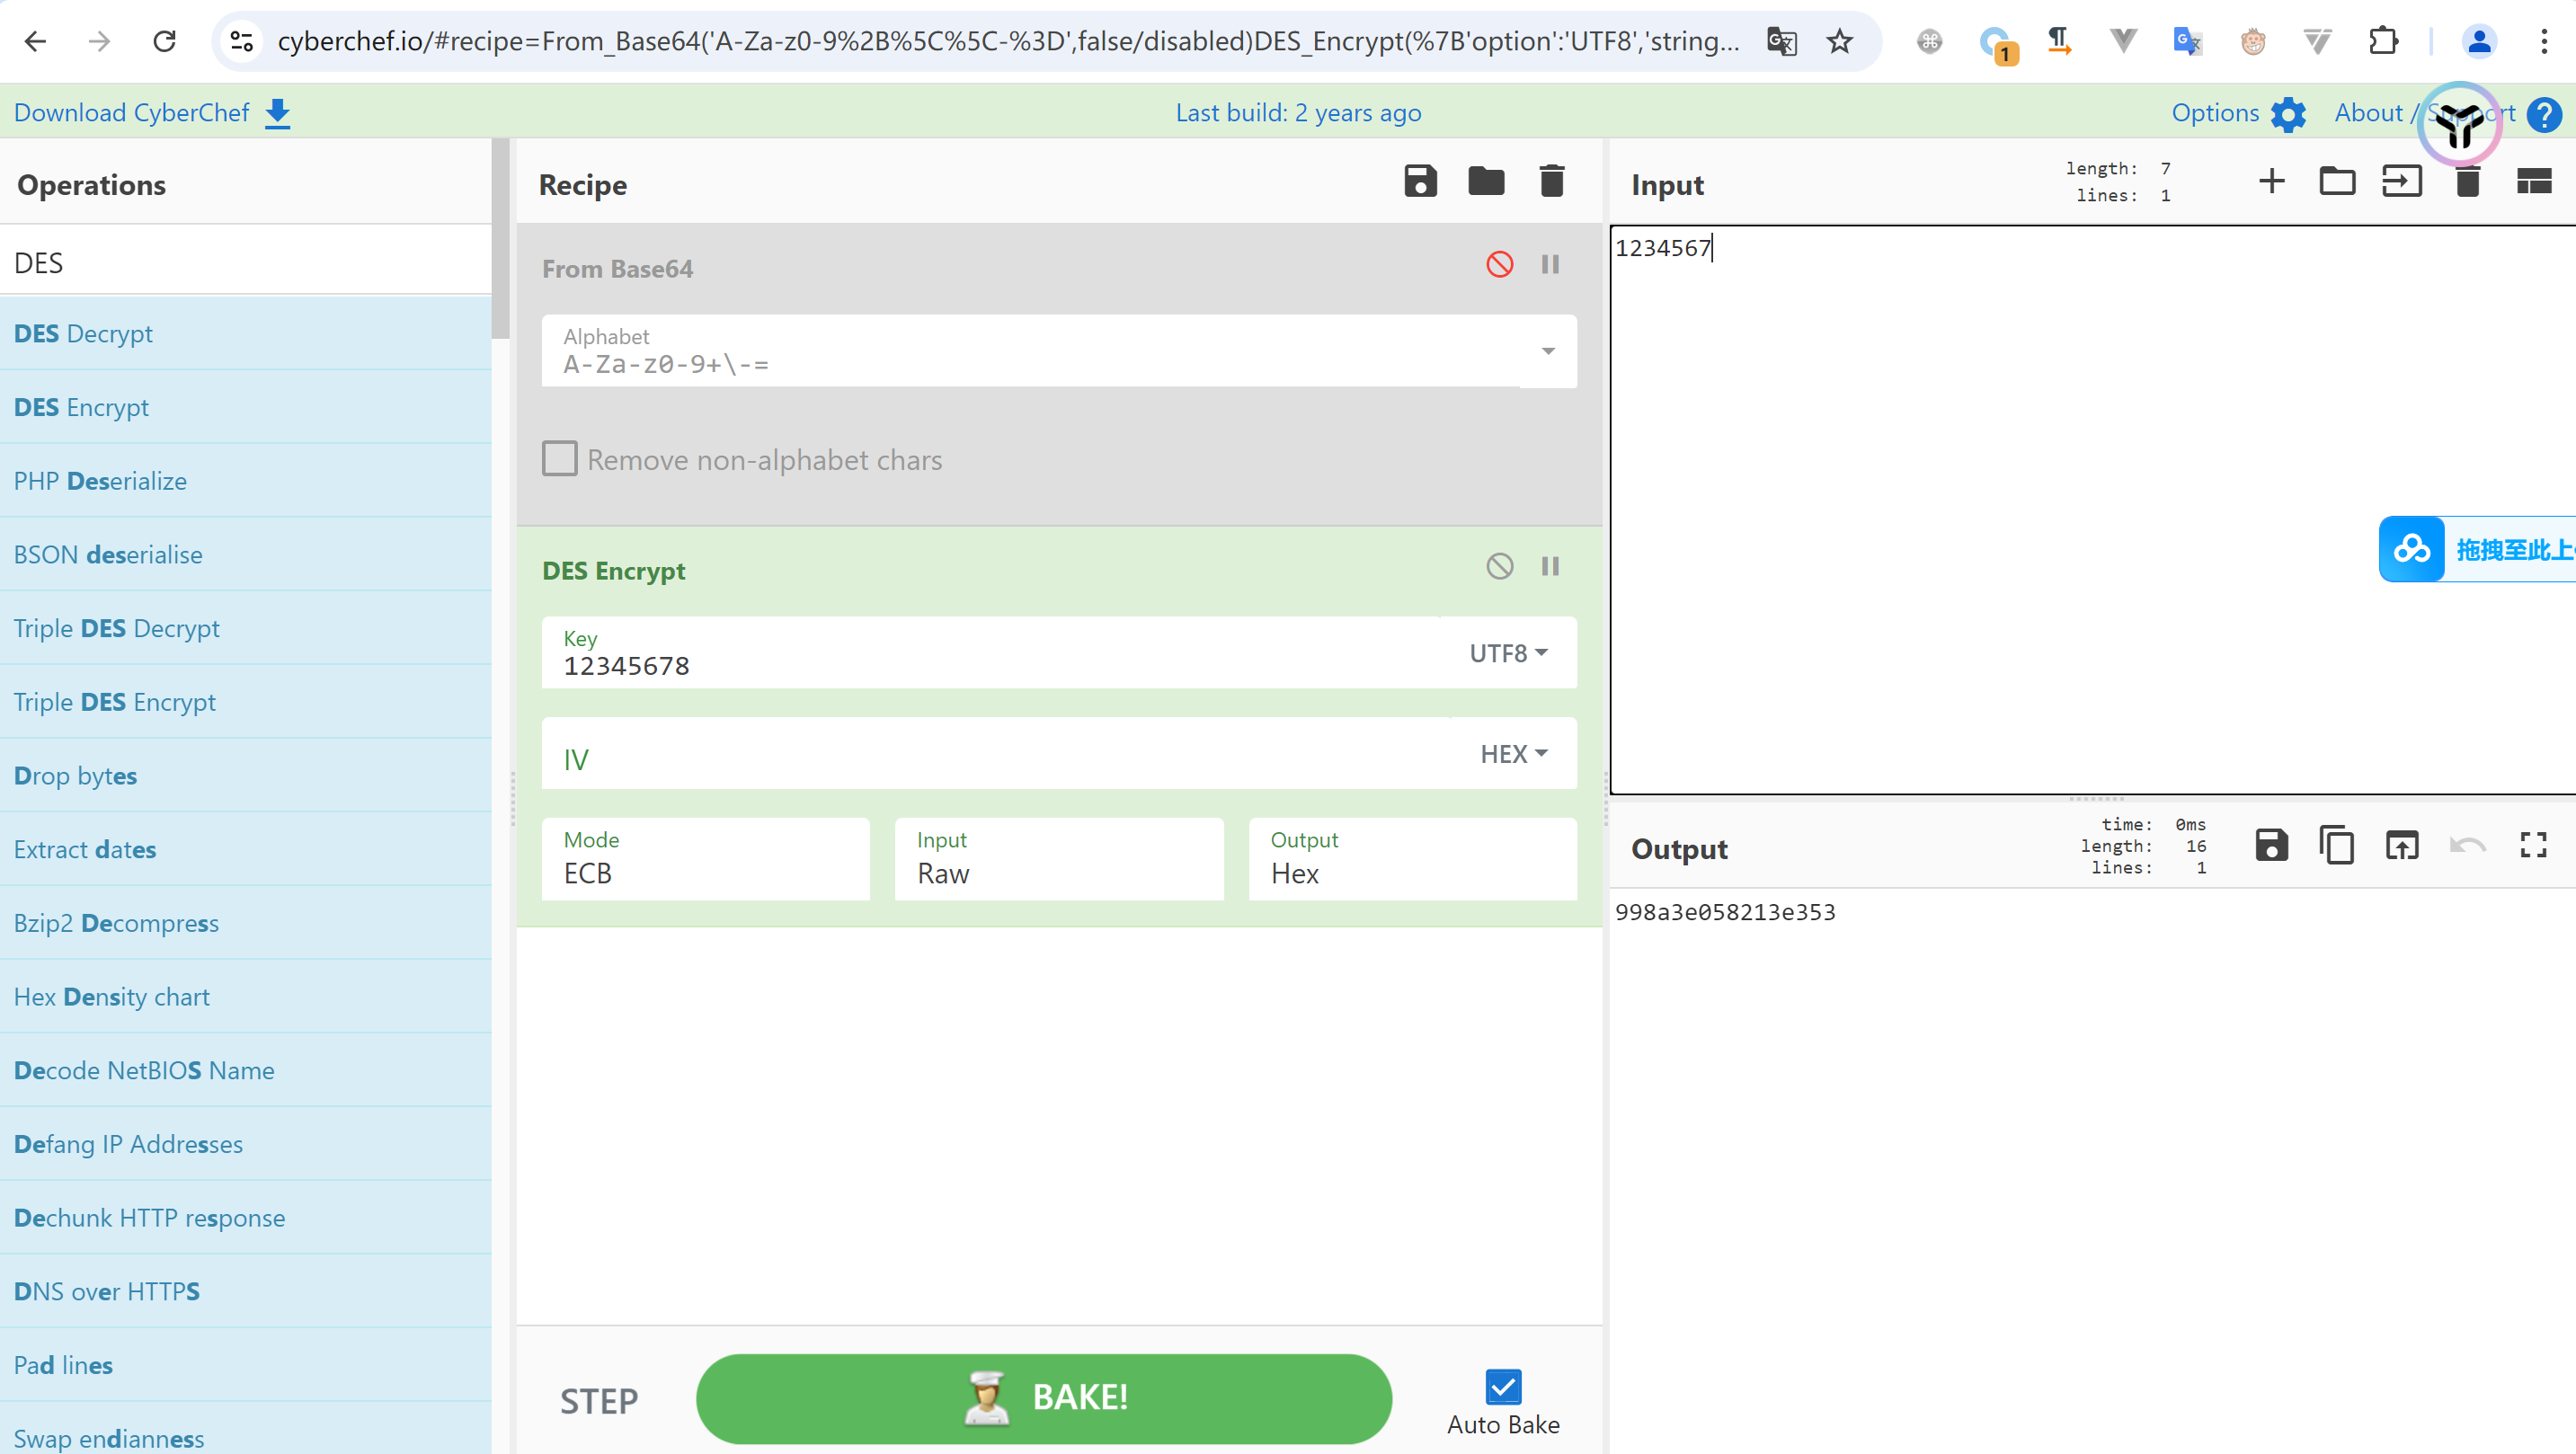Set breakpoint on From Base64
The height and width of the screenshot is (1454, 2576).
1550,264
